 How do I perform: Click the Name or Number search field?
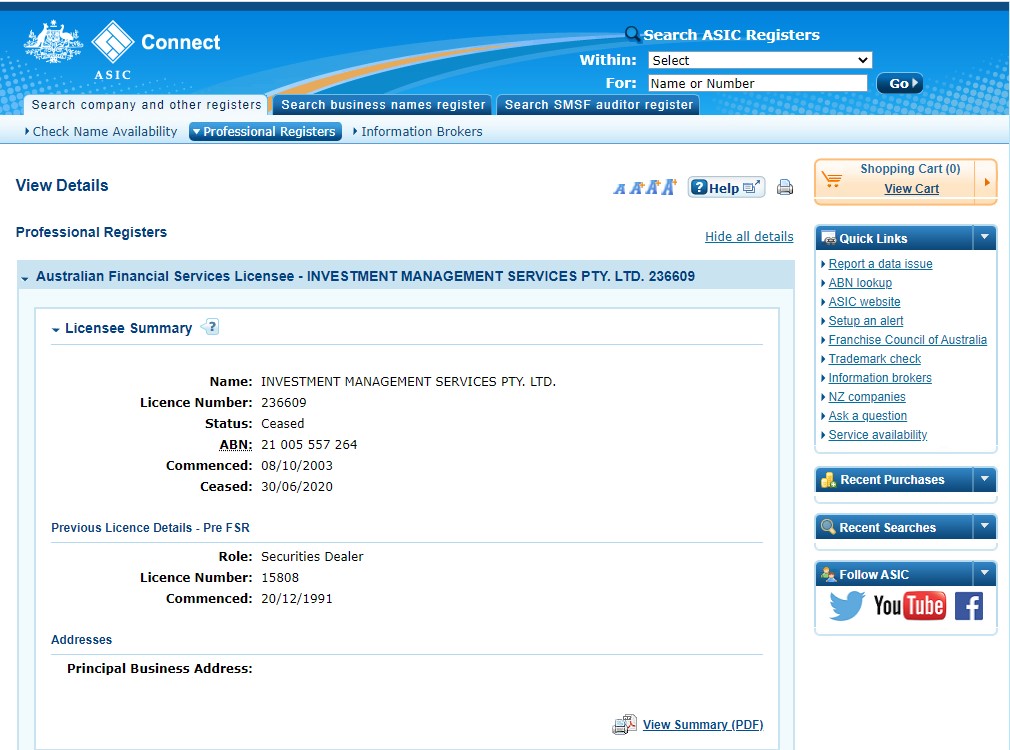click(x=758, y=83)
